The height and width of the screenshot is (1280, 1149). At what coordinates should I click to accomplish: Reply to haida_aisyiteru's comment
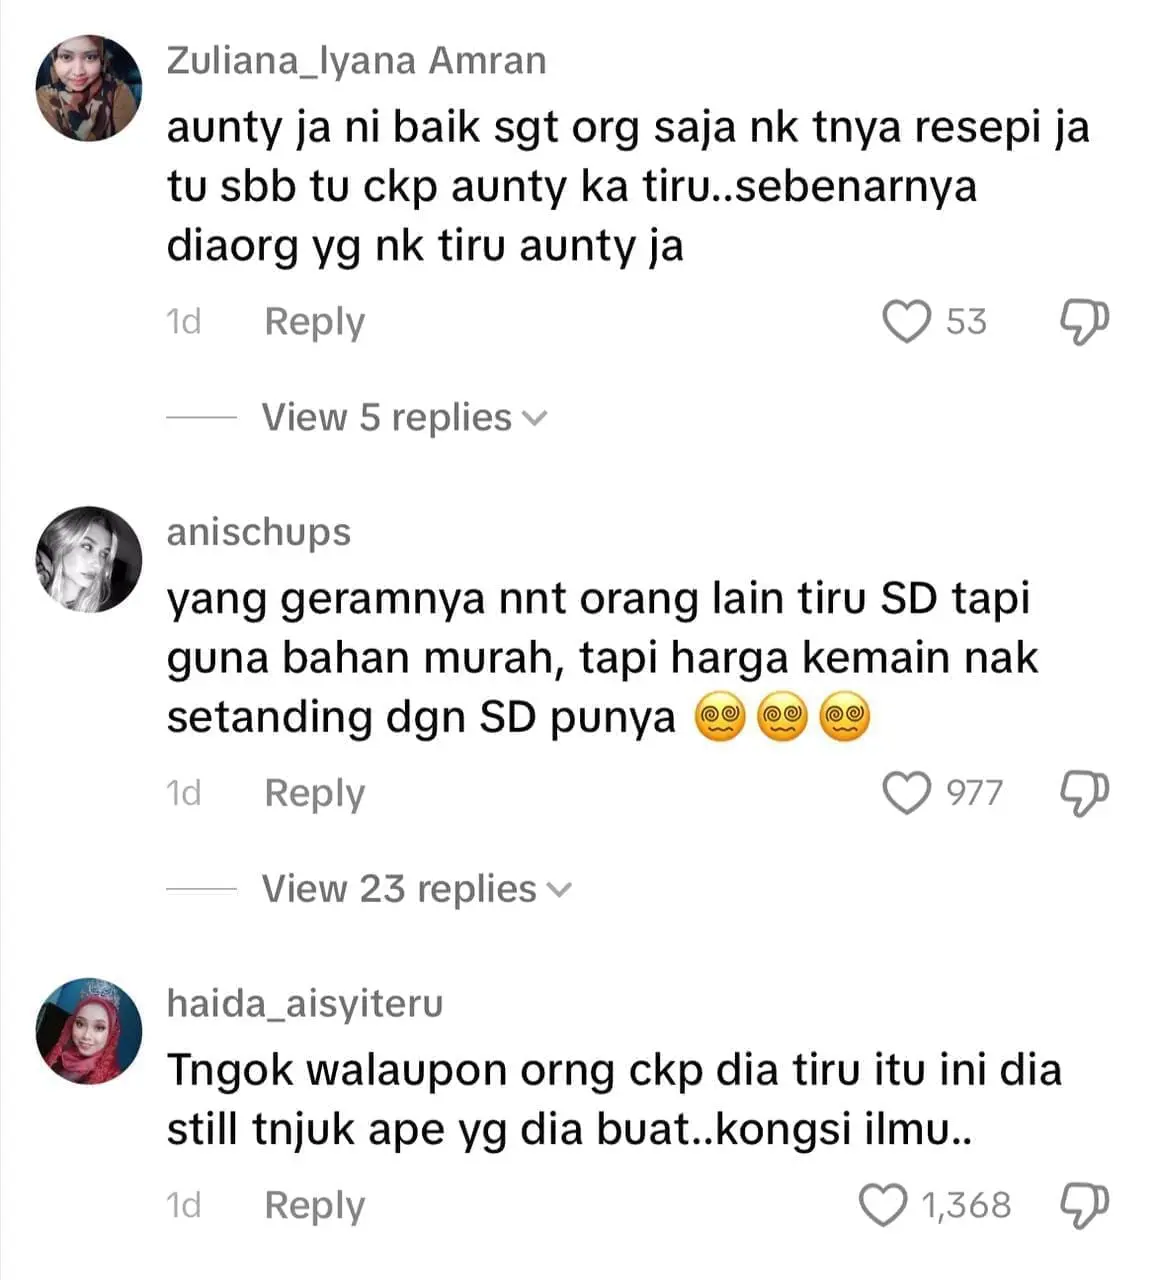pyautogui.click(x=314, y=1205)
